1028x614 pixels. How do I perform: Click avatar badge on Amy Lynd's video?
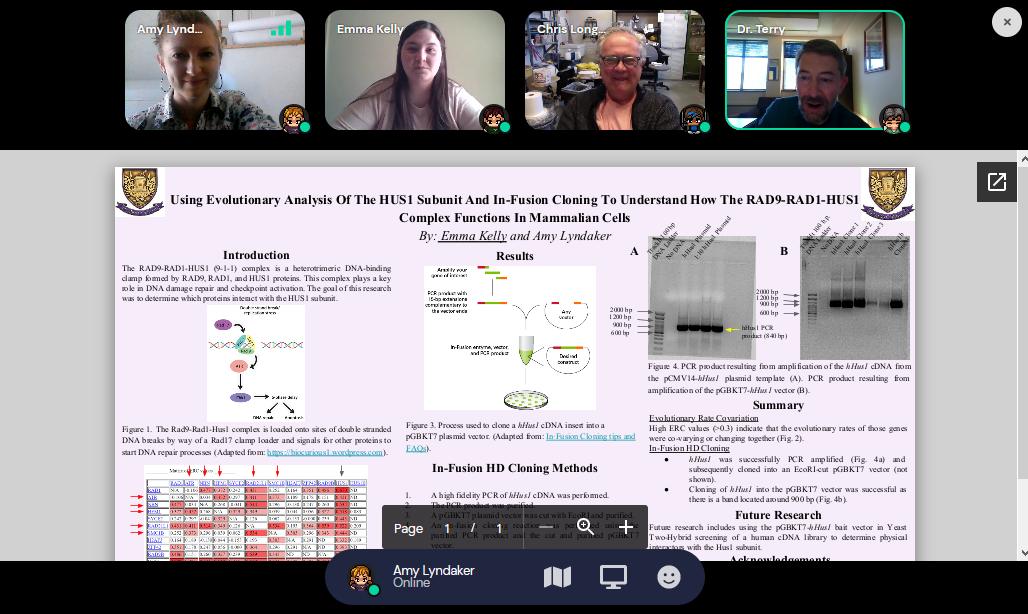[293, 119]
